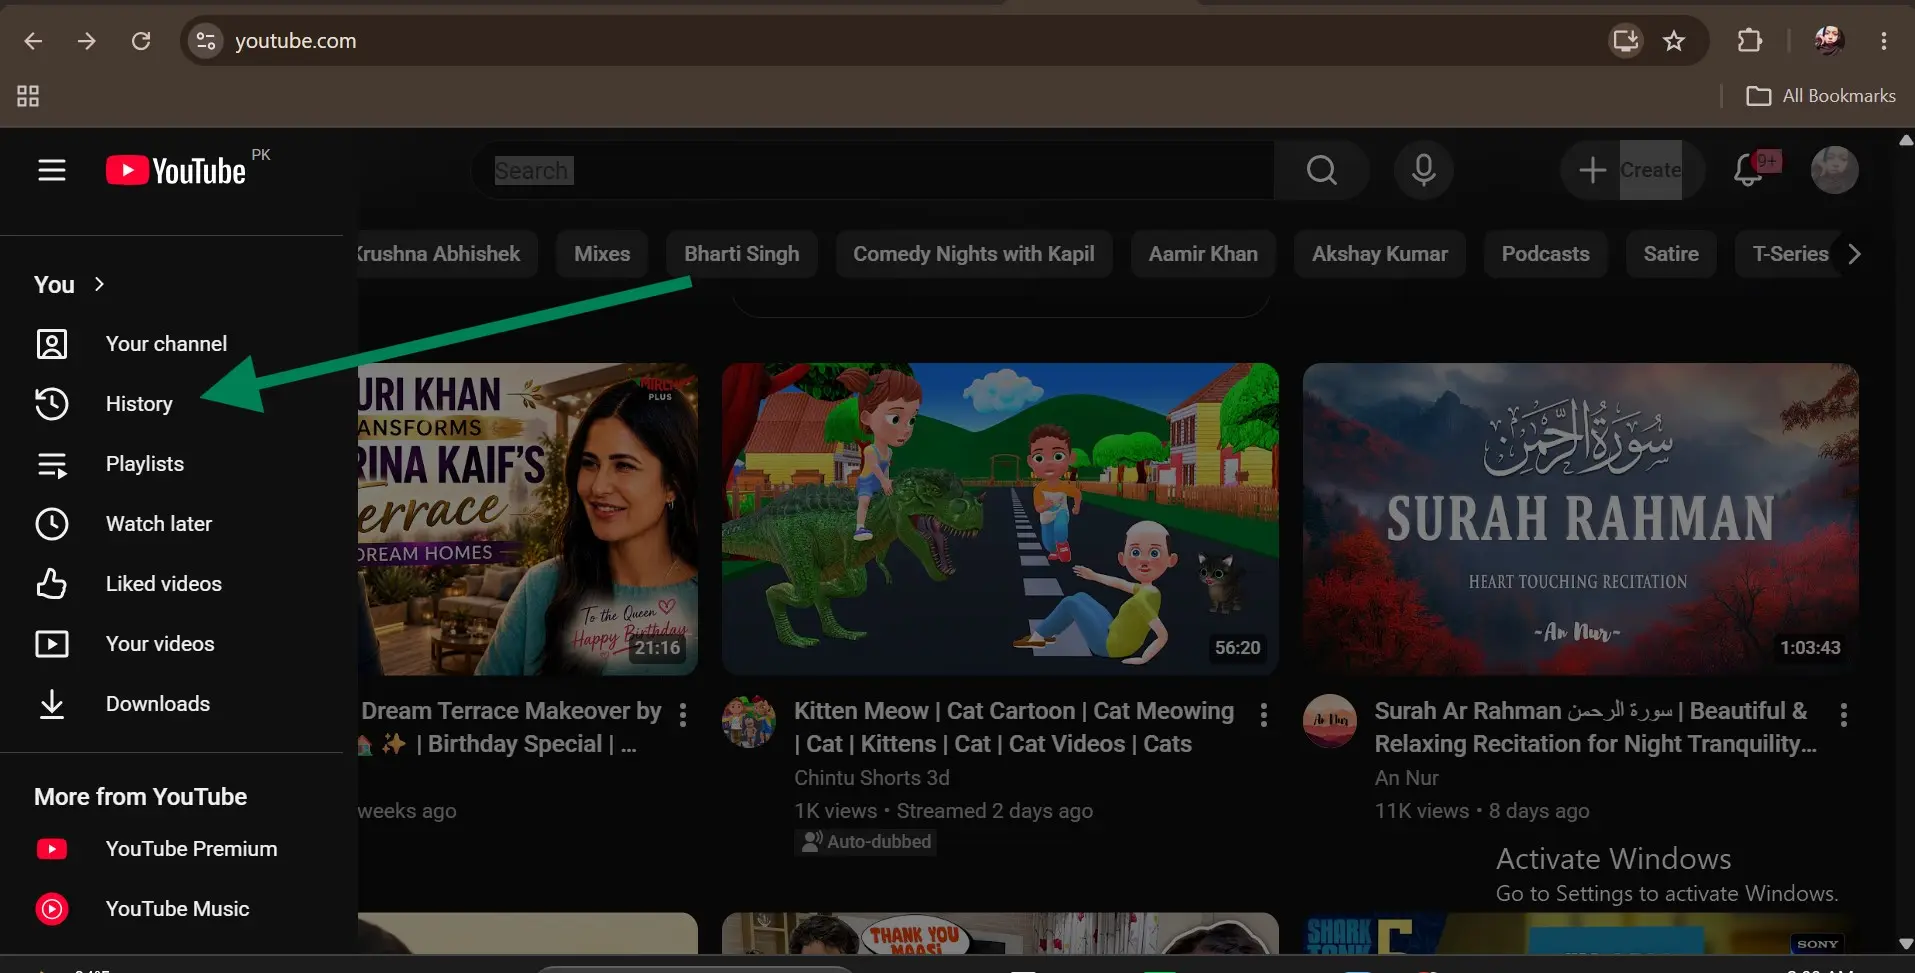The width and height of the screenshot is (1915, 973).
Task: Open the notifications bell
Action: [1748, 171]
